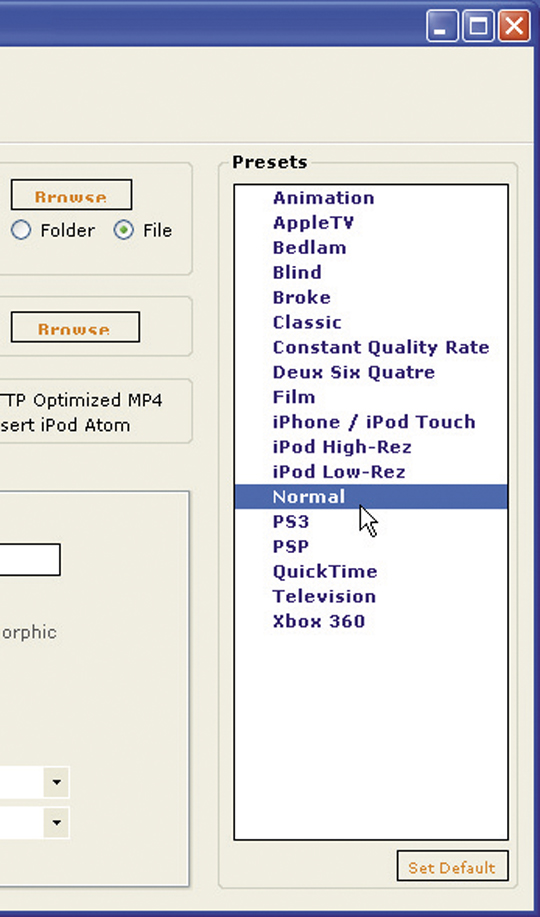540x917 pixels.
Task: Pick the Classic preset
Action: tap(307, 322)
